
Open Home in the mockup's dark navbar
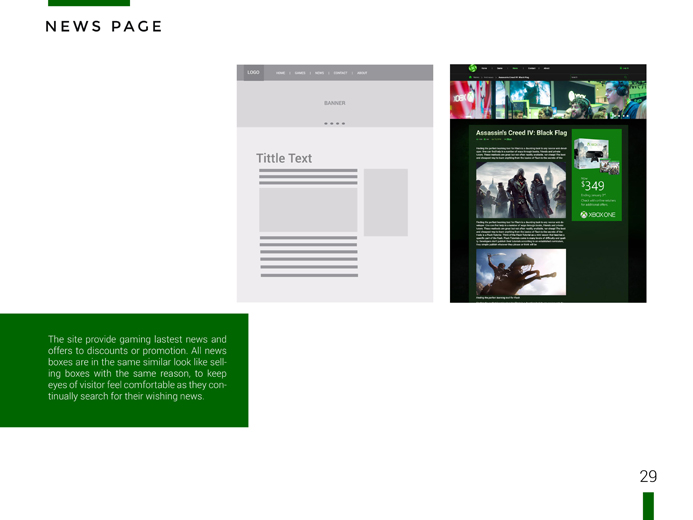pyautogui.click(x=484, y=68)
